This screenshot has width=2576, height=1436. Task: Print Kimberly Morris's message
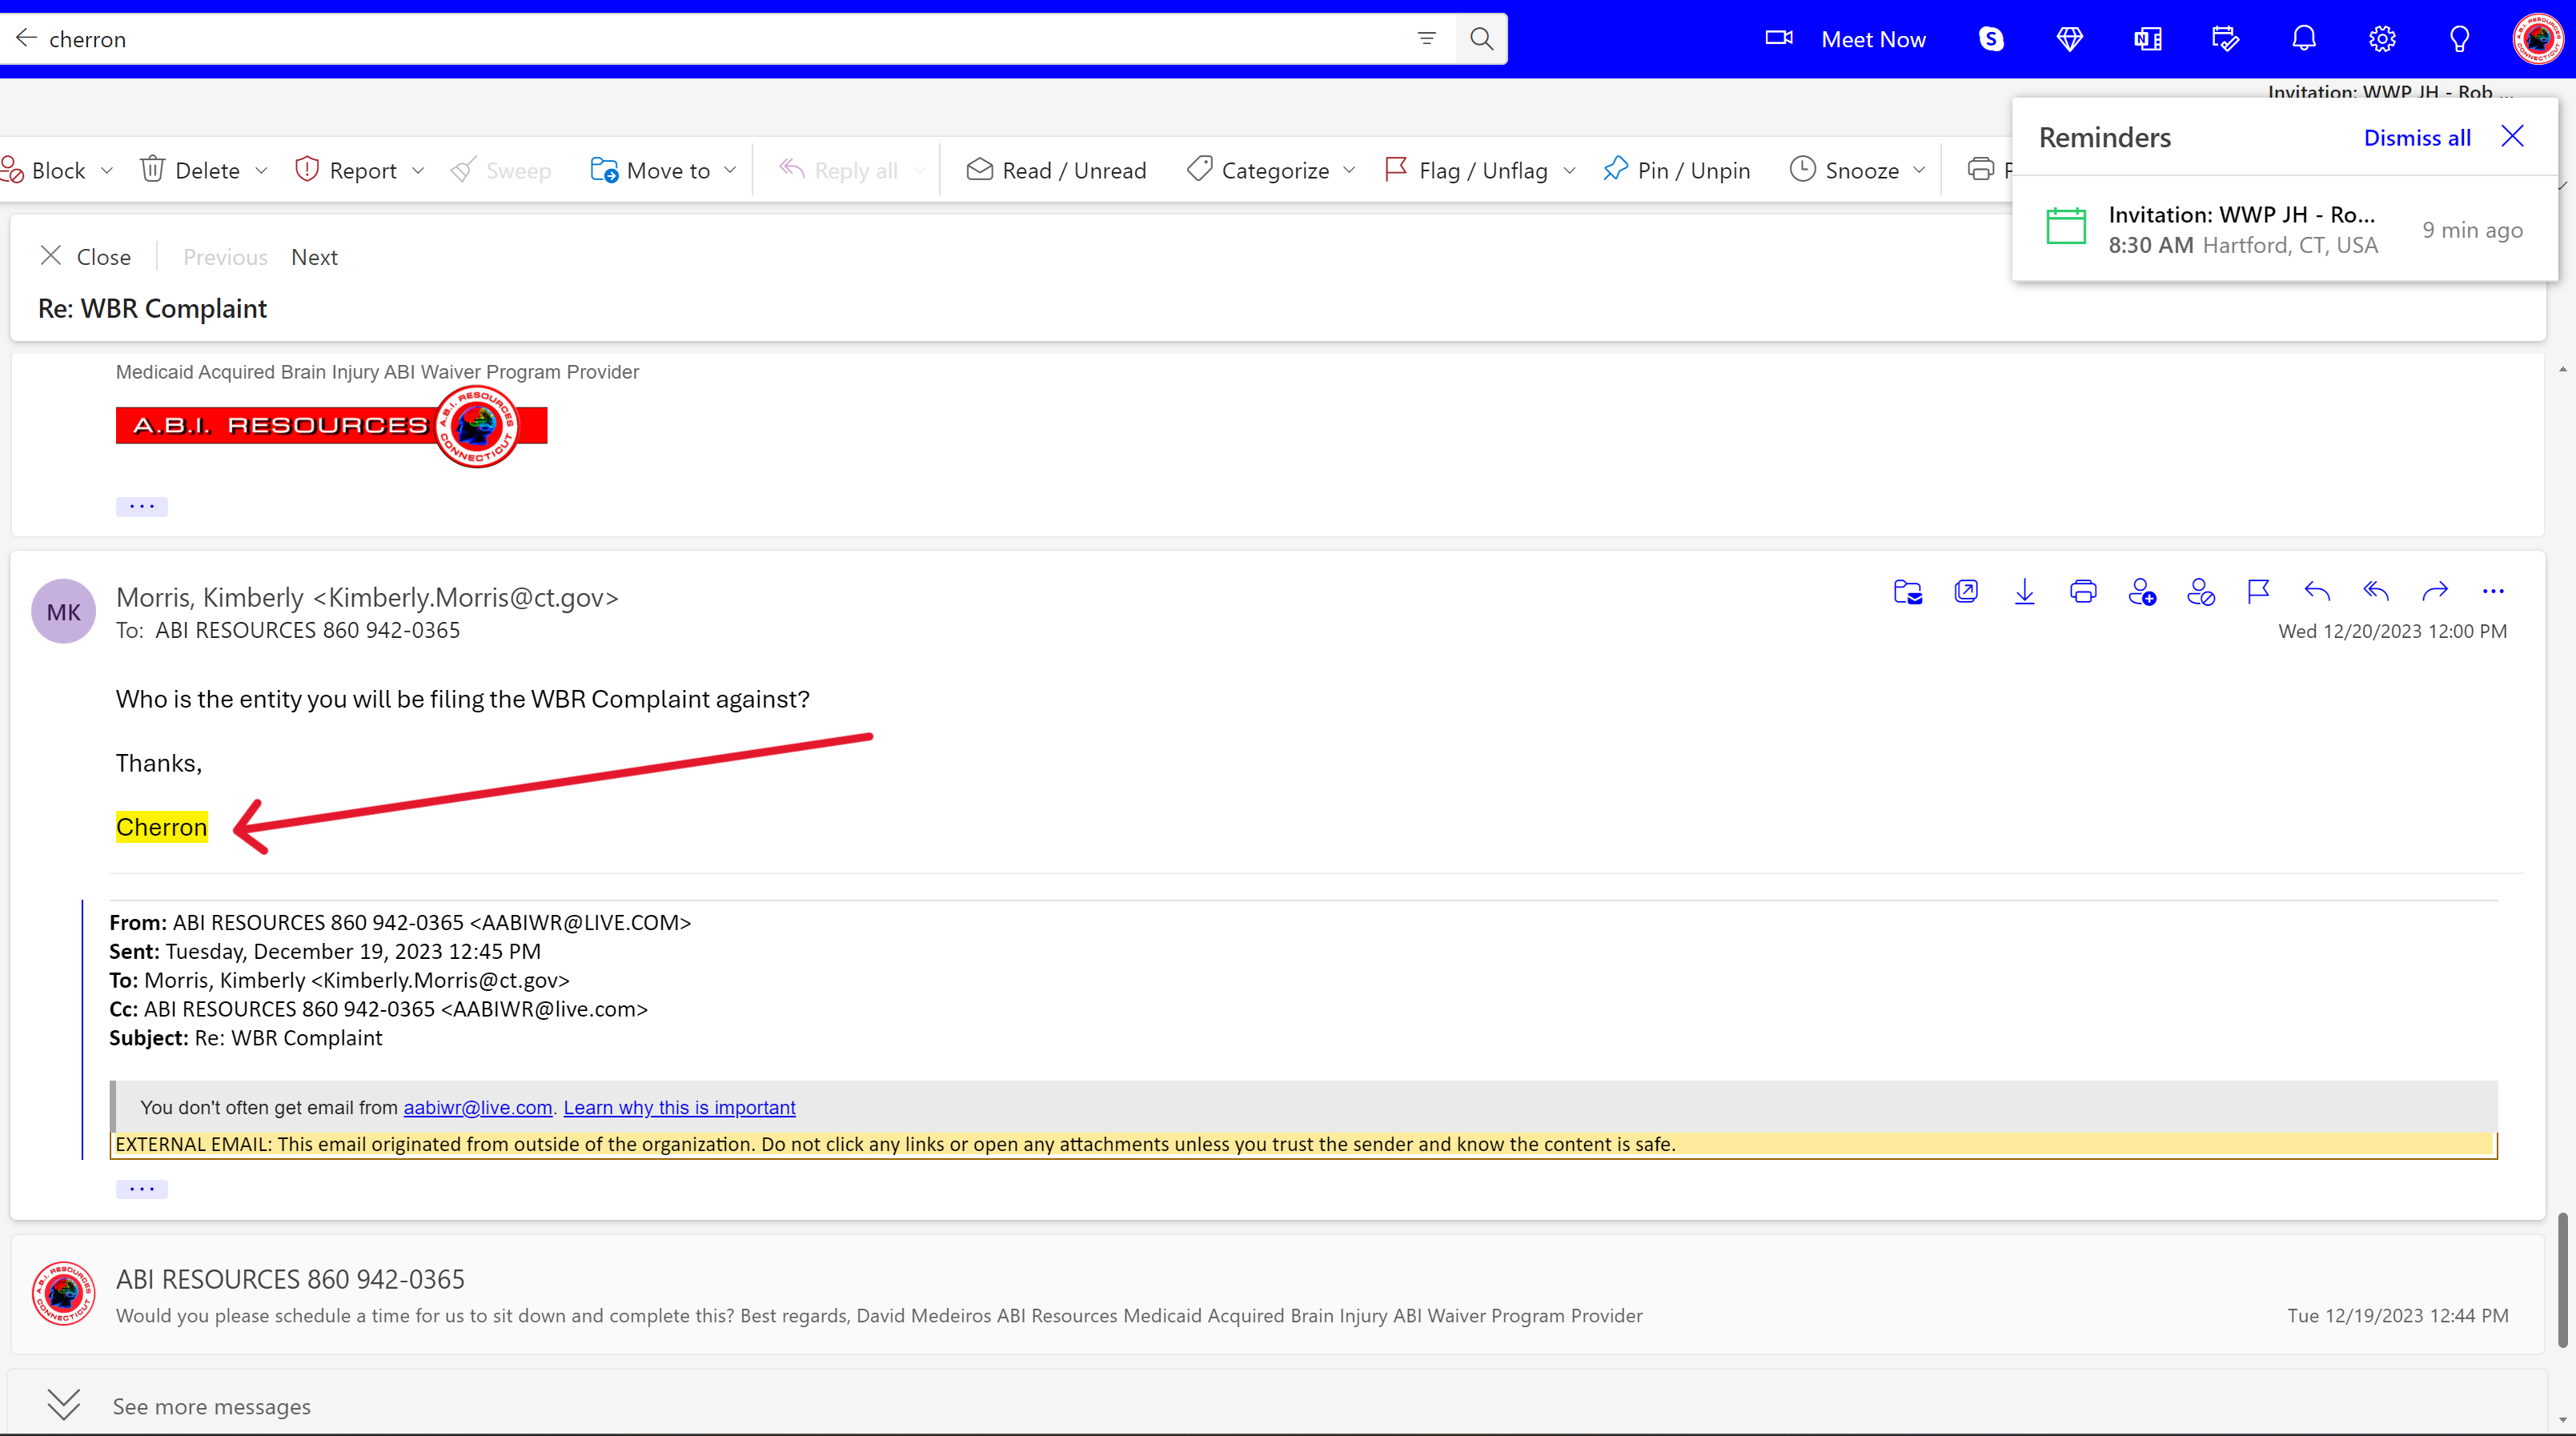point(2083,591)
